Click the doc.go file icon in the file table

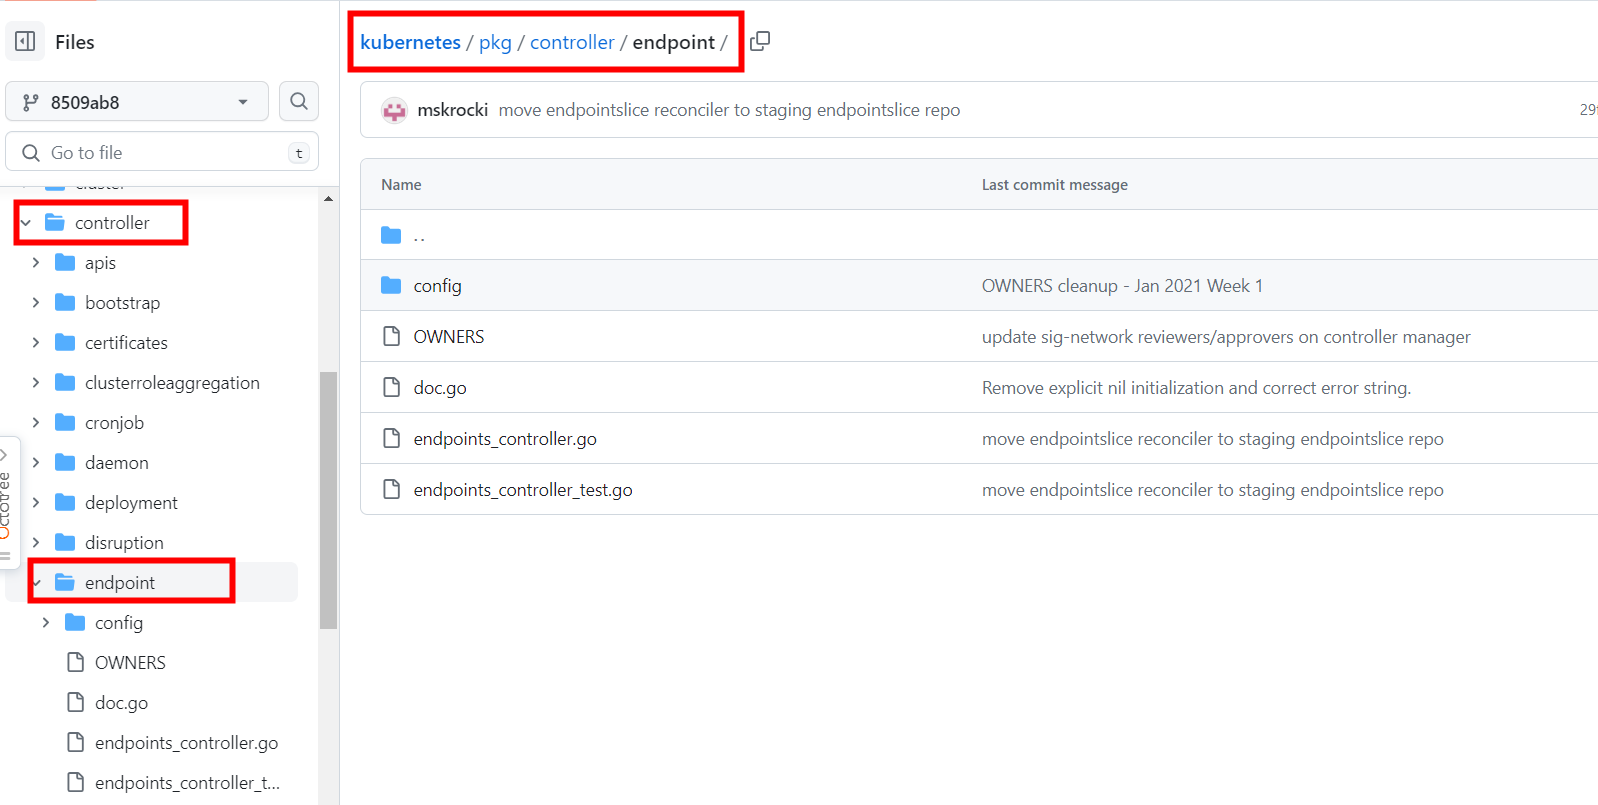[x=392, y=388]
